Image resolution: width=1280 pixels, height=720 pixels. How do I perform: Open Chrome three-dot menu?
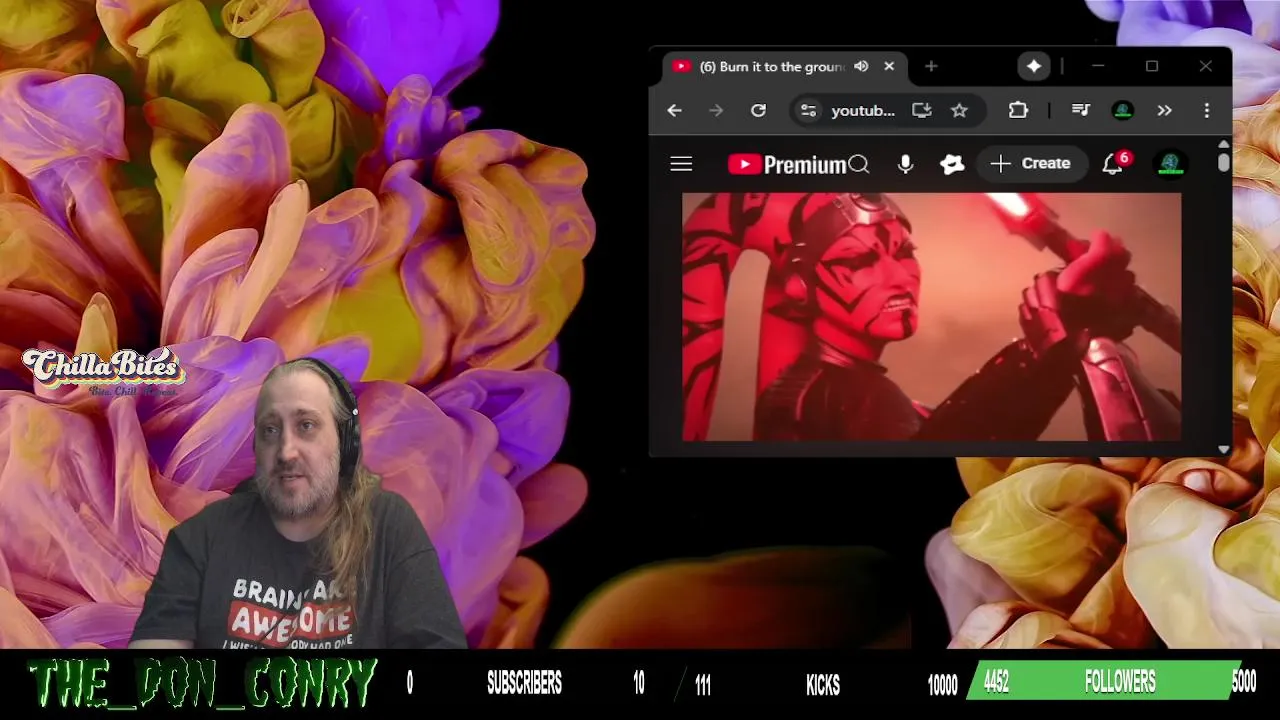1207,111
